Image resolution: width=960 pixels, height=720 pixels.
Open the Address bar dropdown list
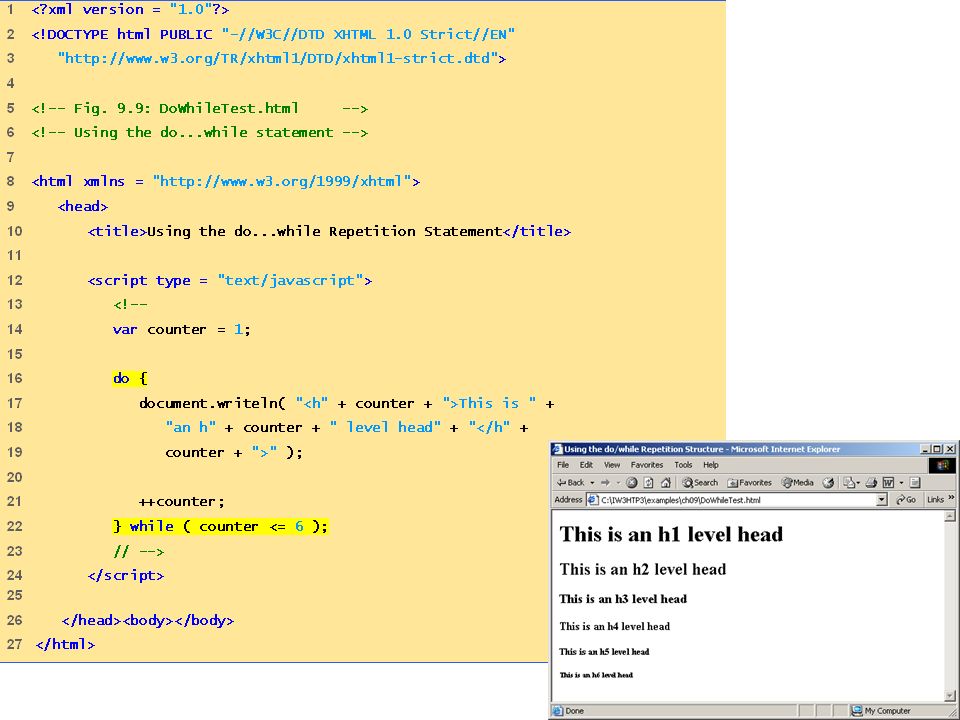(x=882, y=500)
